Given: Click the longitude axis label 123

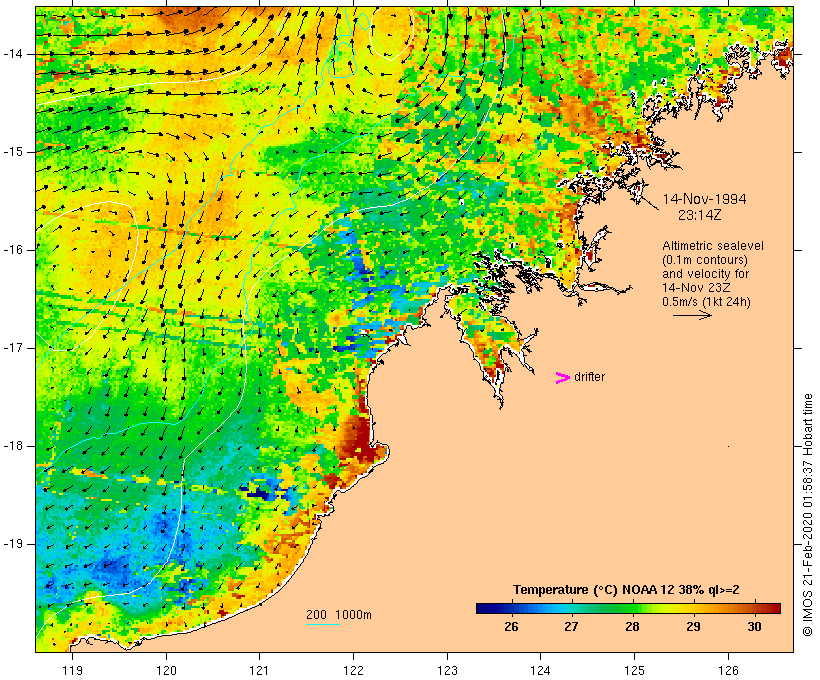Looking at the screenshot, I should [x=447, y=670].
